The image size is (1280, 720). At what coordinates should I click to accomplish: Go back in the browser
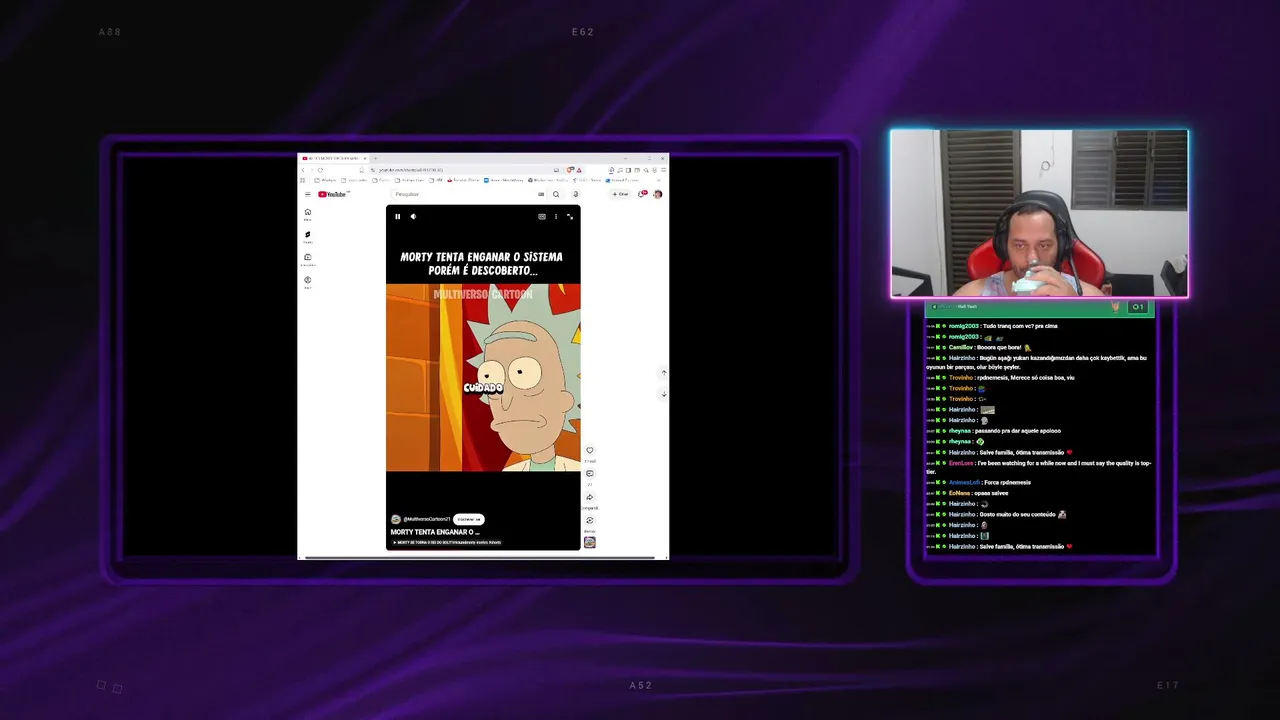point(304,170)
